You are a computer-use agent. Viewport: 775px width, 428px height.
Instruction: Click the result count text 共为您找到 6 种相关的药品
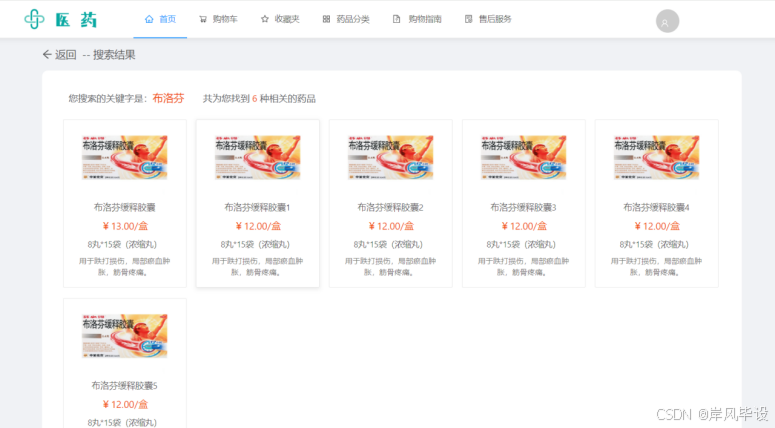pyautogui.click(x=259, y=99)
